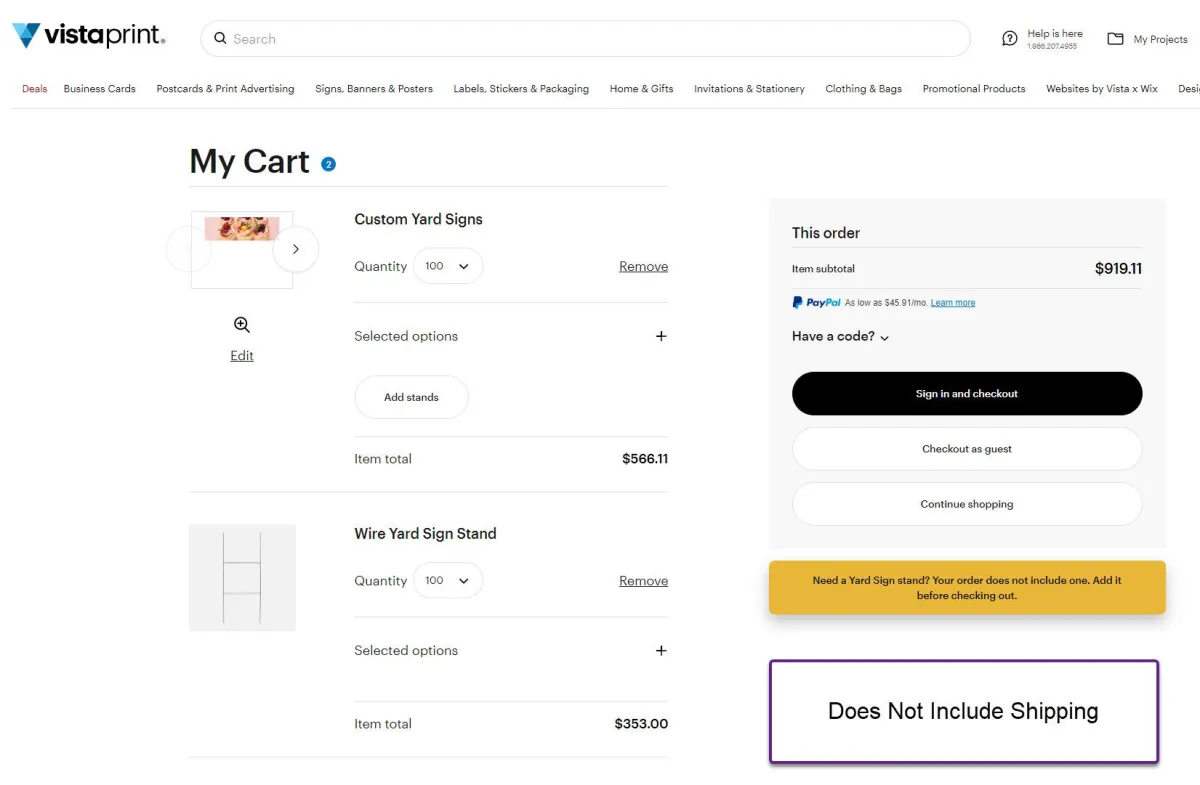This screenshot has width=1200, height=785.
Task: Open Signs, Banners & Posters menu
Action: [x=373, y=89]
